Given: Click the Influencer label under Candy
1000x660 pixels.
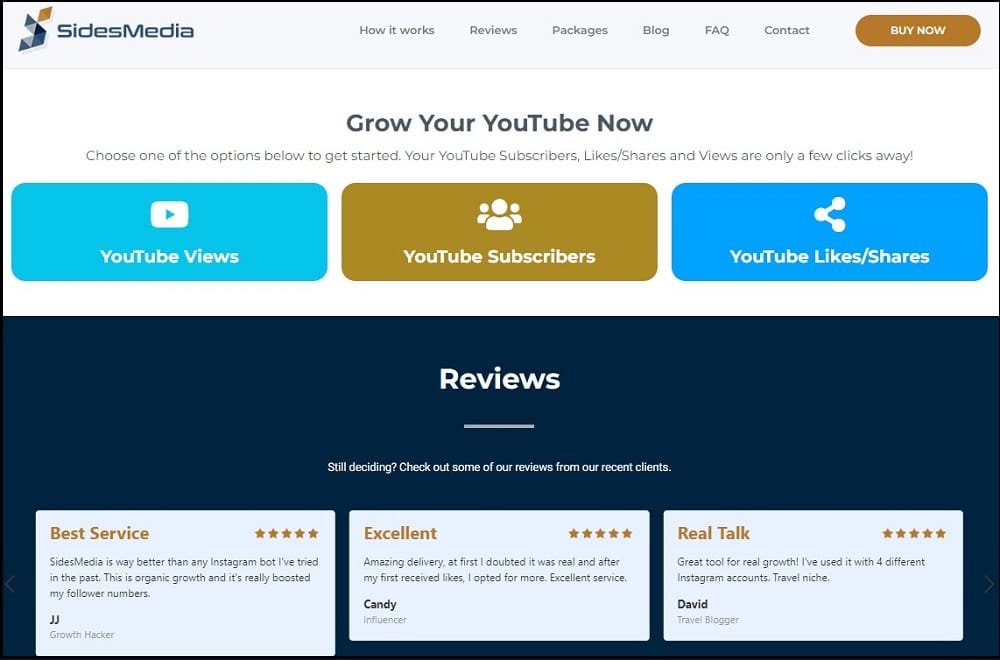Looking at the screenshot, I should (x=385, y=619).
